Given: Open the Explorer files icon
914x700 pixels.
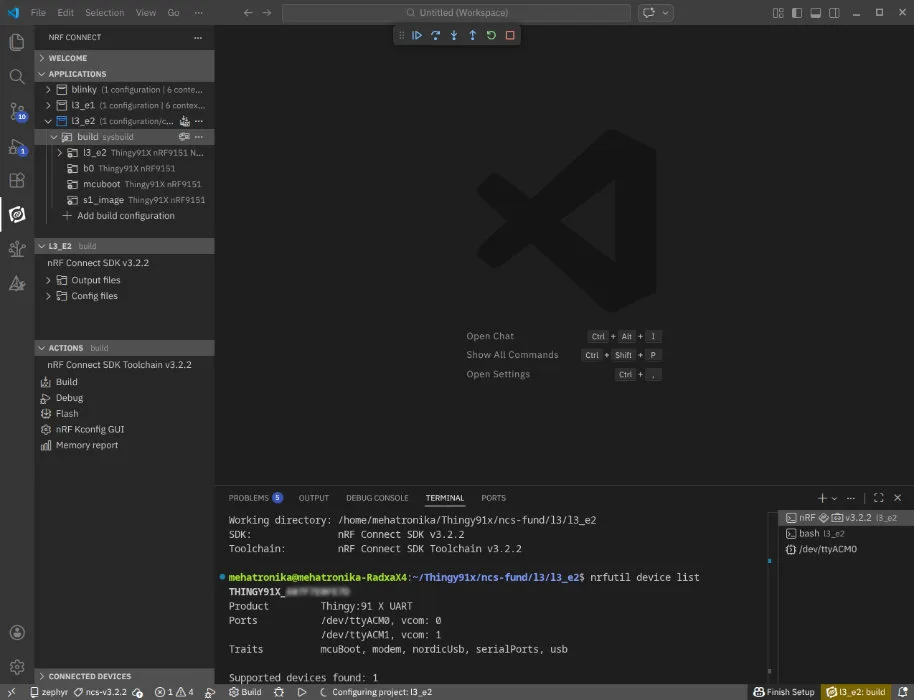Looking at the screenshot, I should (x=16, y=42).
